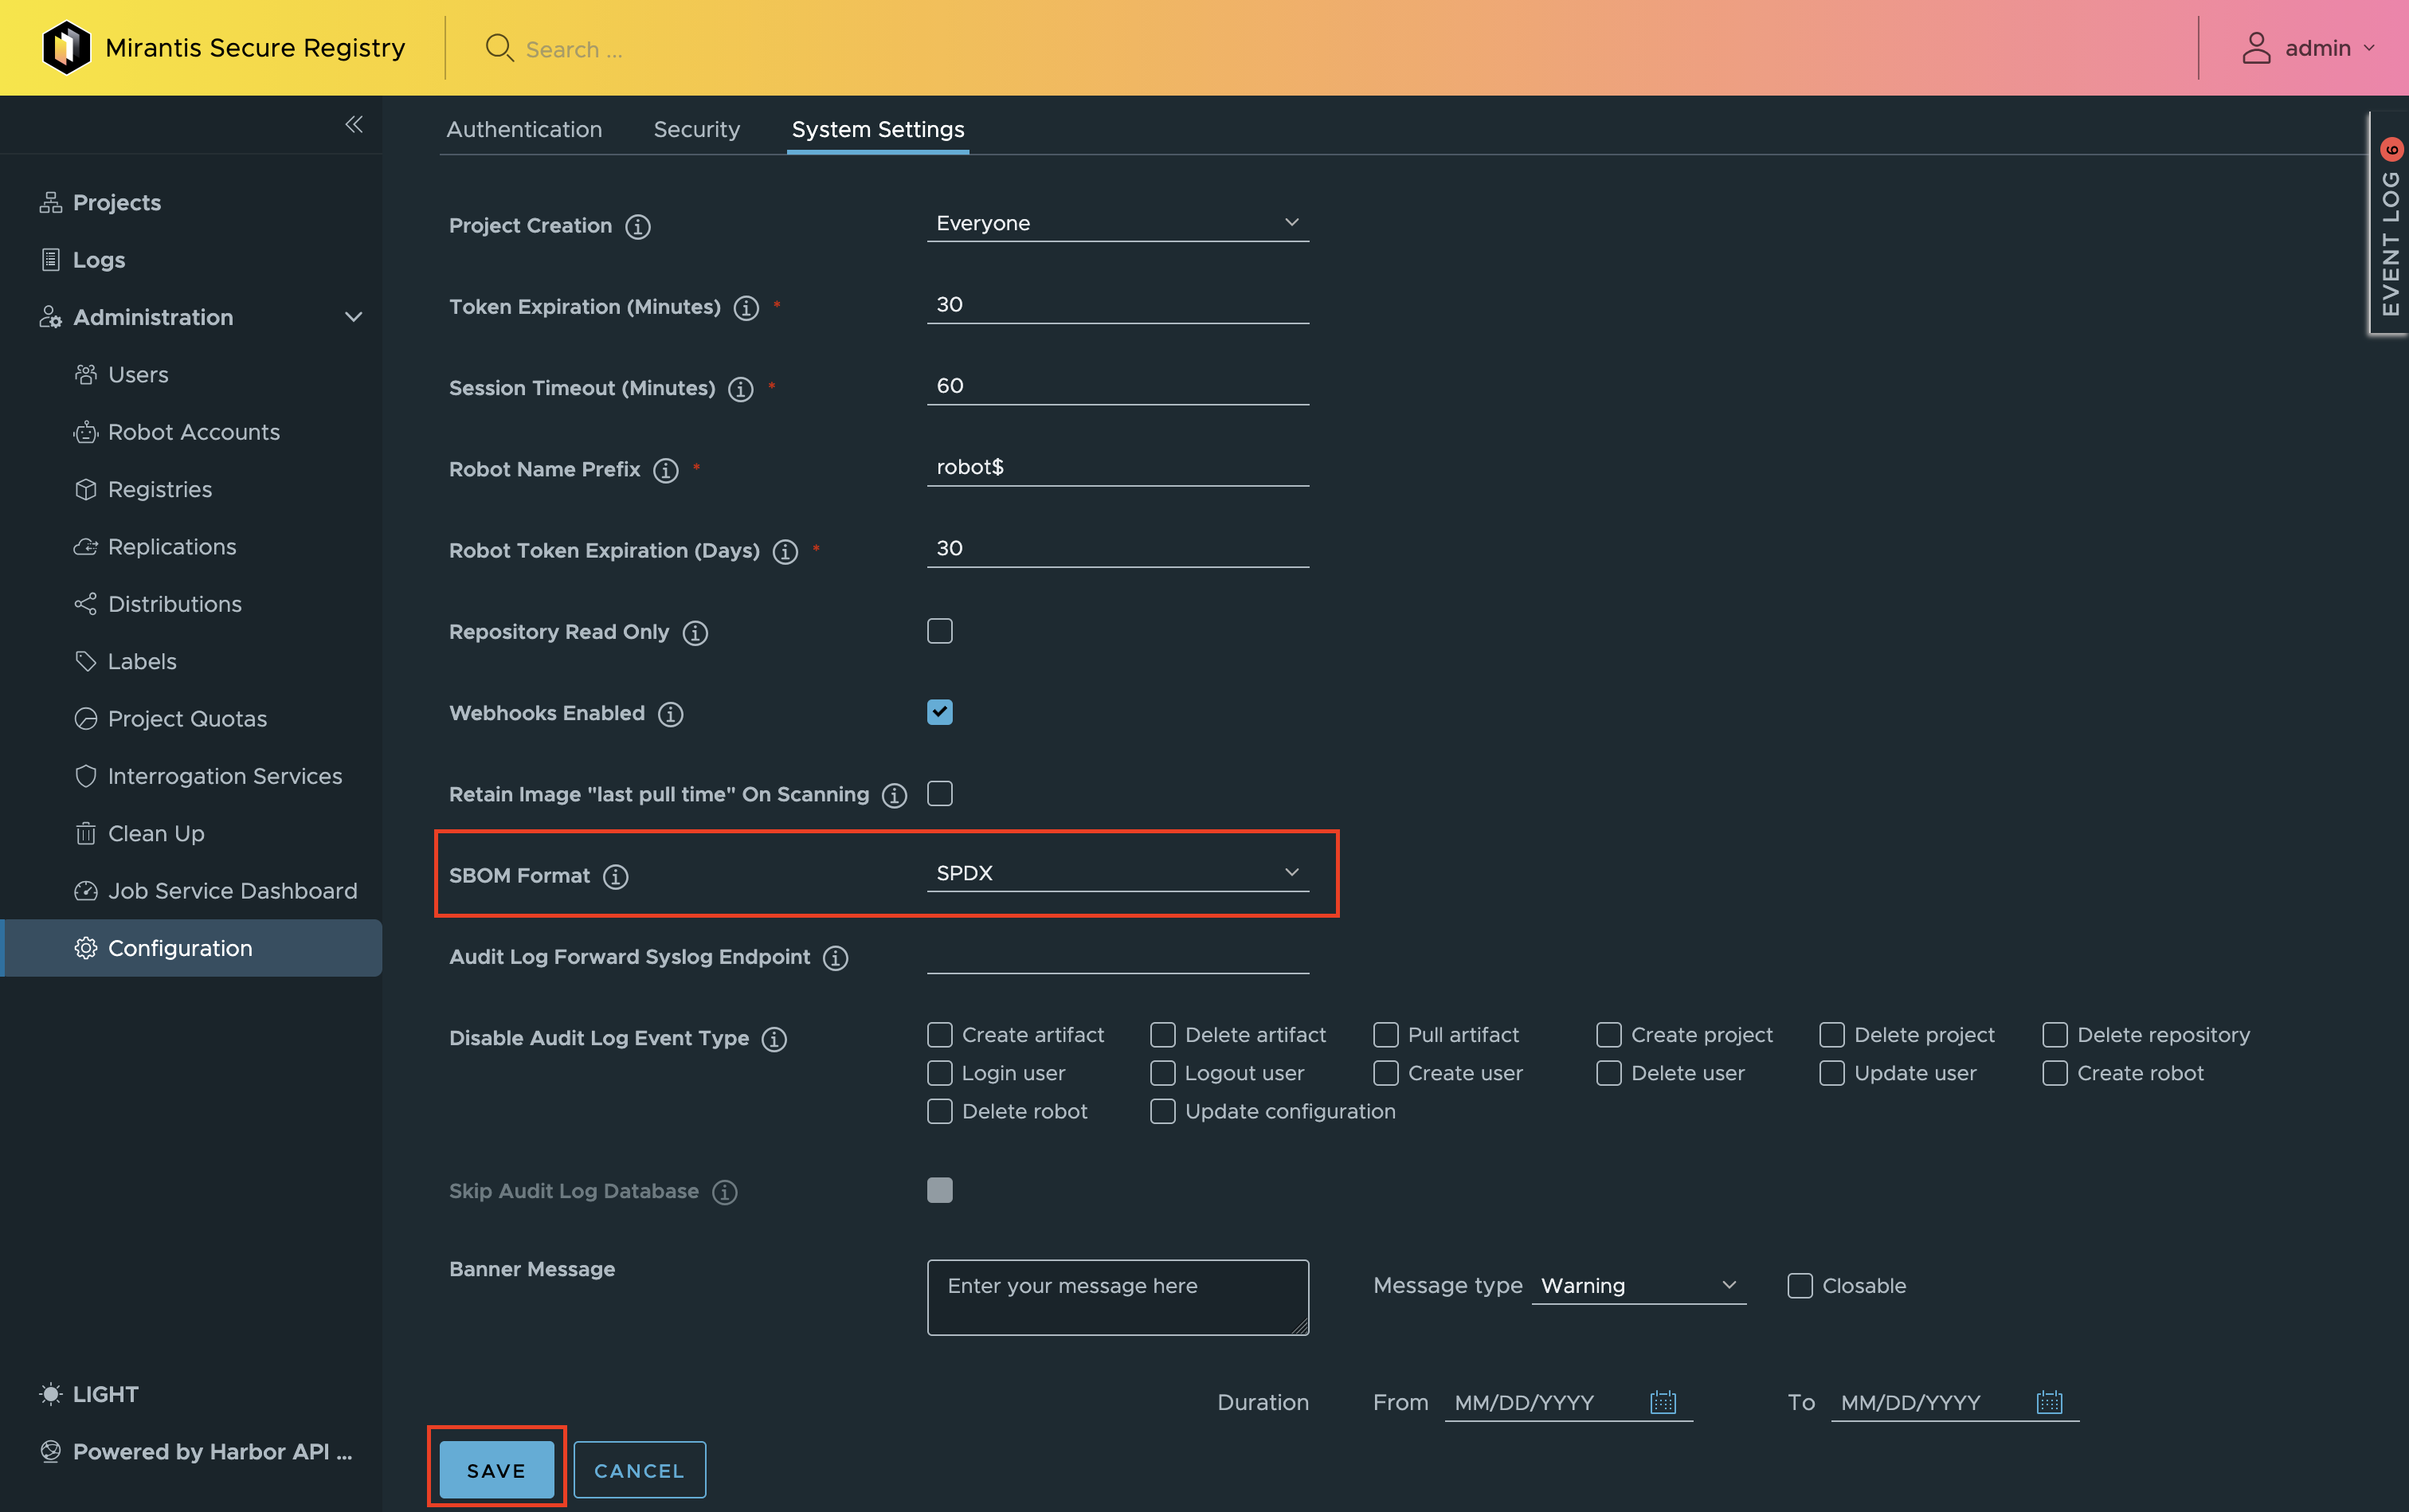Show info icon for Session Timeout (Minutes)
2409x1512 pixels.
tap(741, 389)
